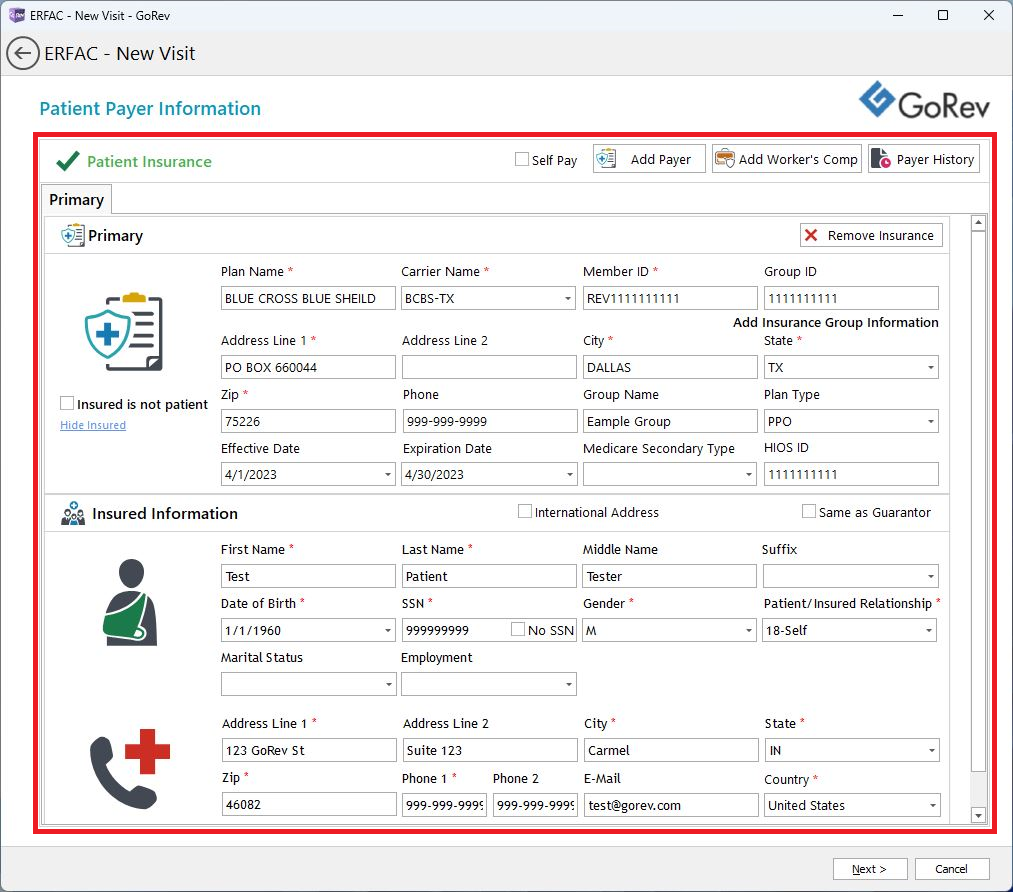Click the empty insurance Address Line 2 field
Image resolution: width=1013 pixels, height=892 pixels.
click(489, 368)
